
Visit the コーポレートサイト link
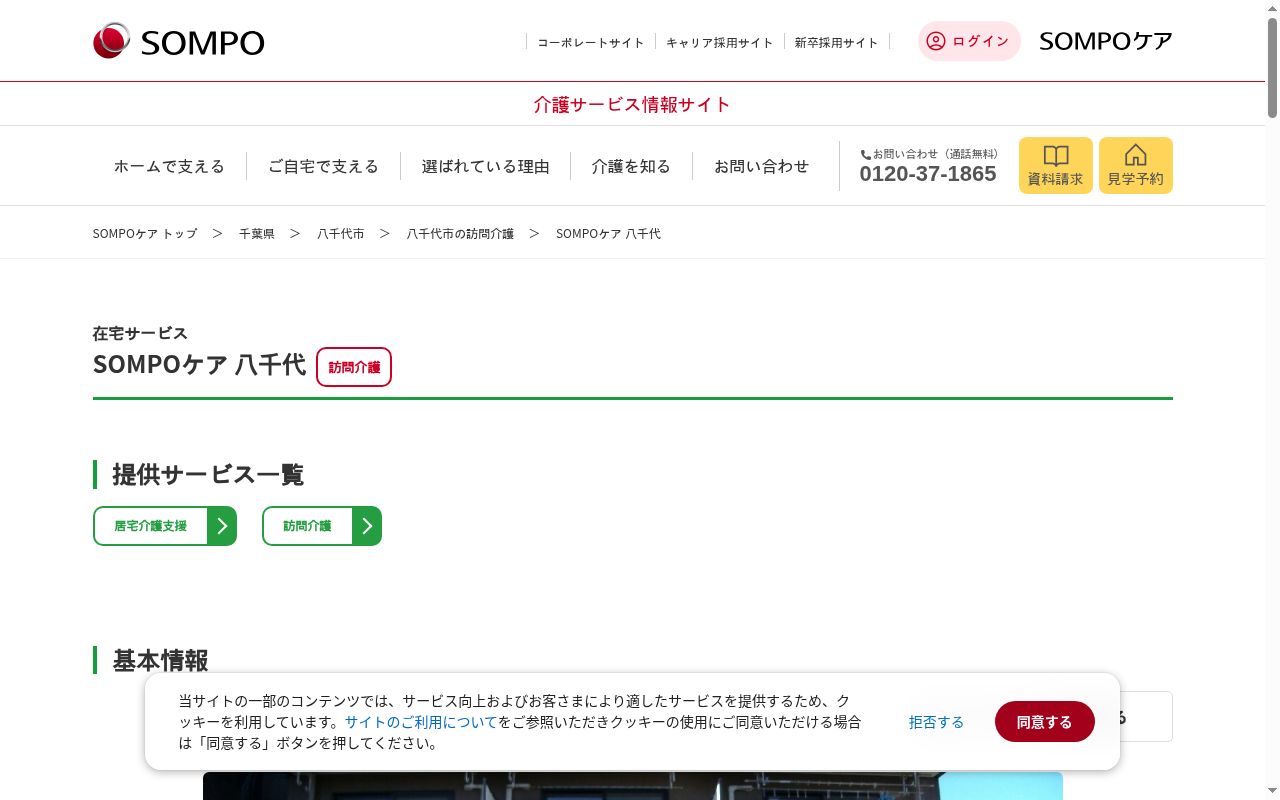591,42
